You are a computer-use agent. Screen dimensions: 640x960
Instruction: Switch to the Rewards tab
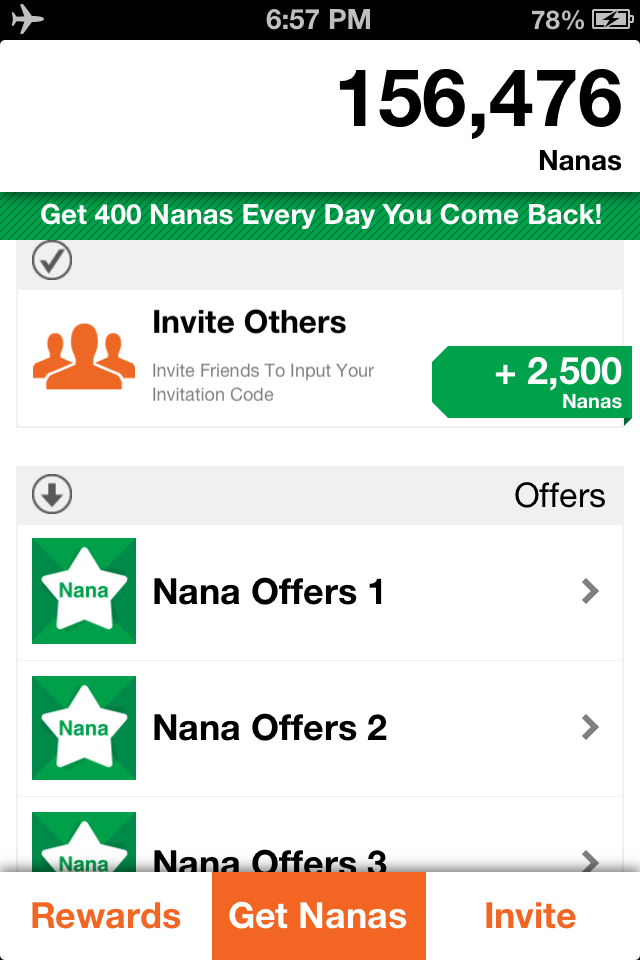click(x=106, y=916)
